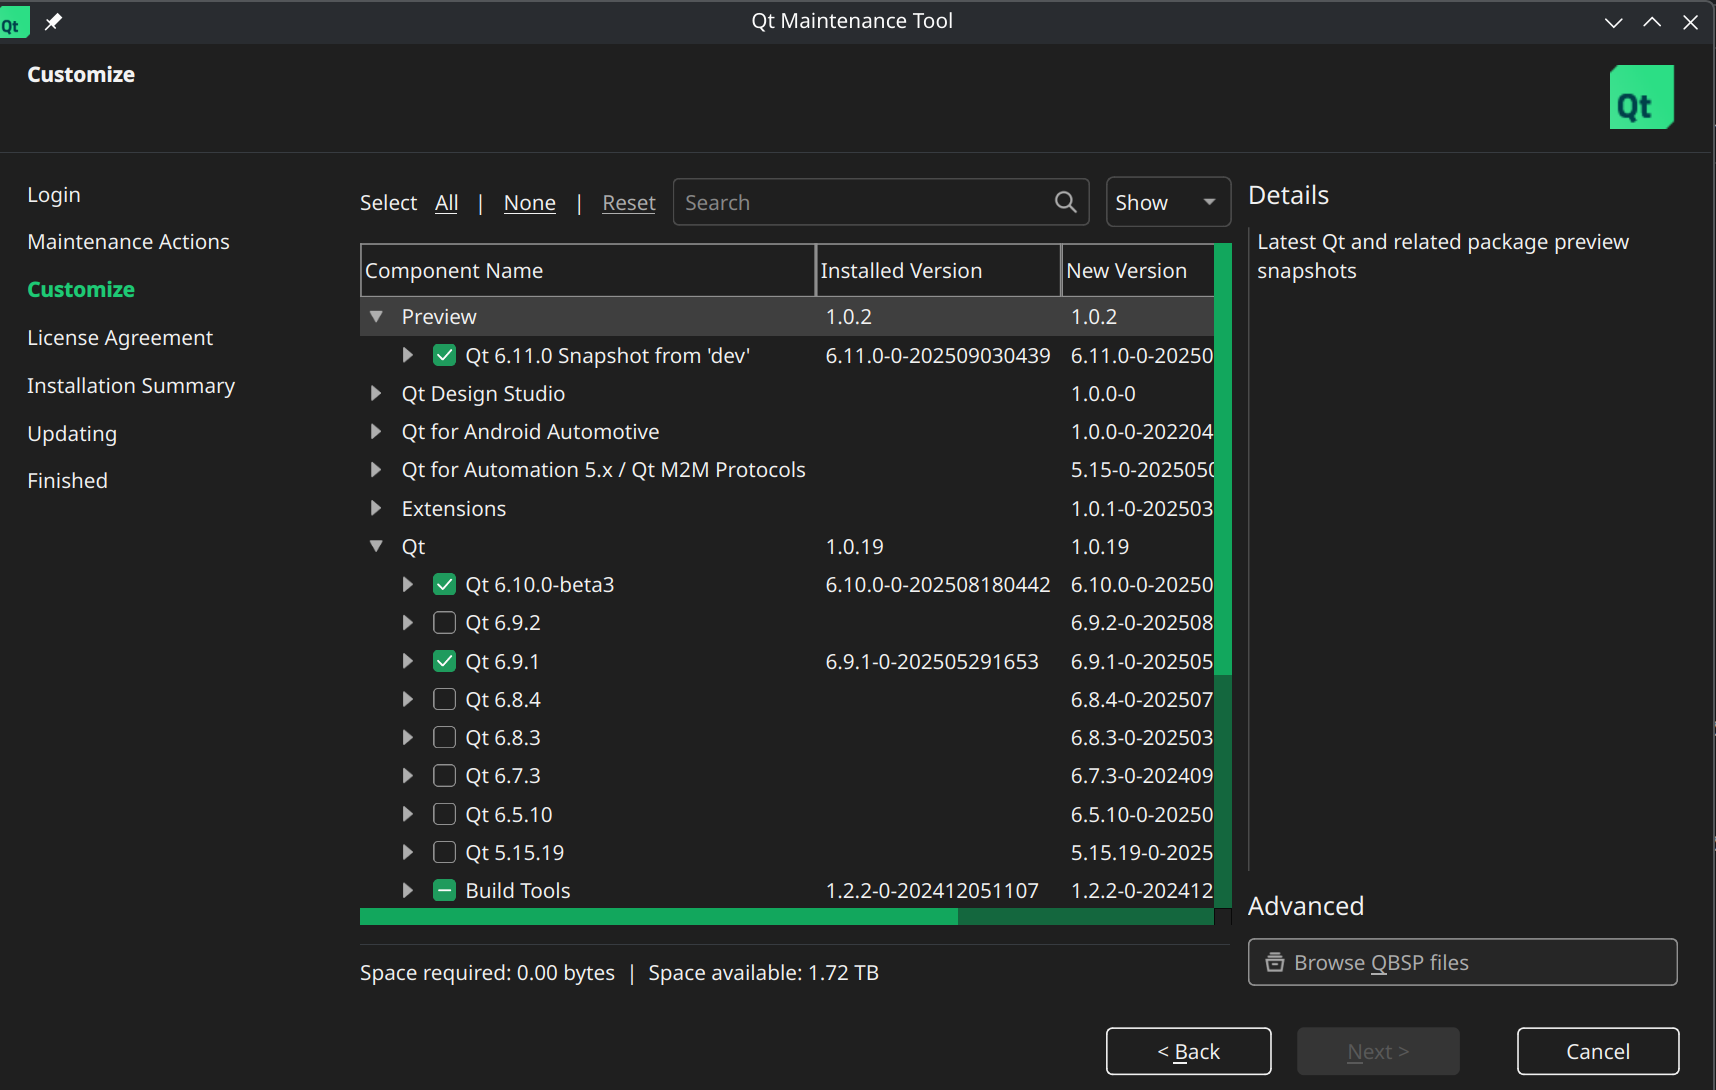Expand the Qt 5.15.19 row
This screenshot has height=1090, width=1716.
tap(408, 852)
